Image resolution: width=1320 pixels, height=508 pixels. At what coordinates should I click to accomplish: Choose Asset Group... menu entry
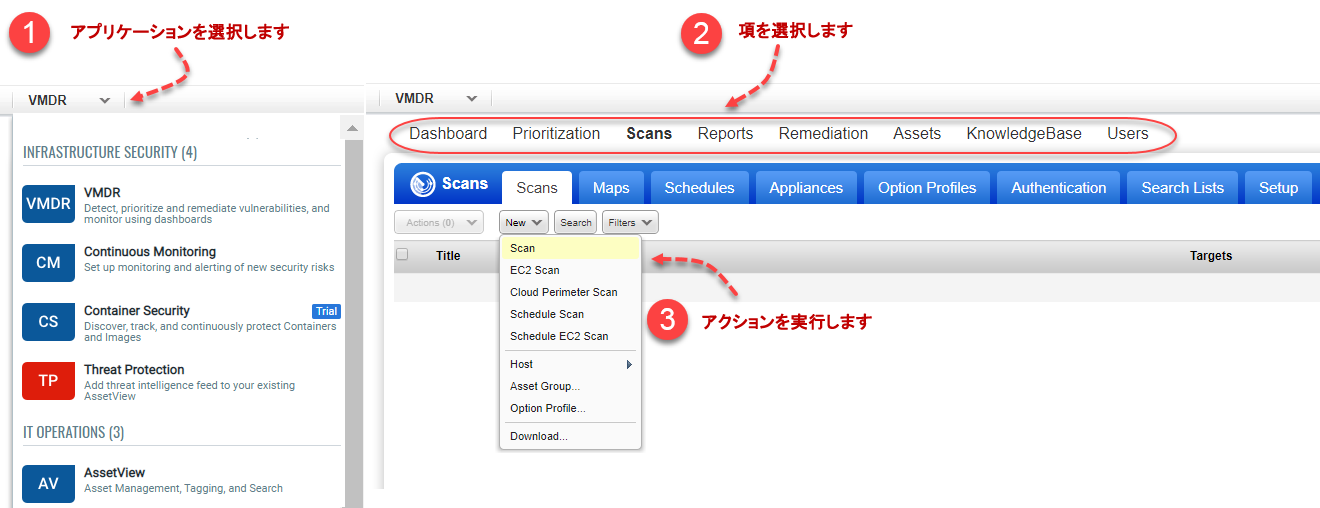click(x=570, y=386)
